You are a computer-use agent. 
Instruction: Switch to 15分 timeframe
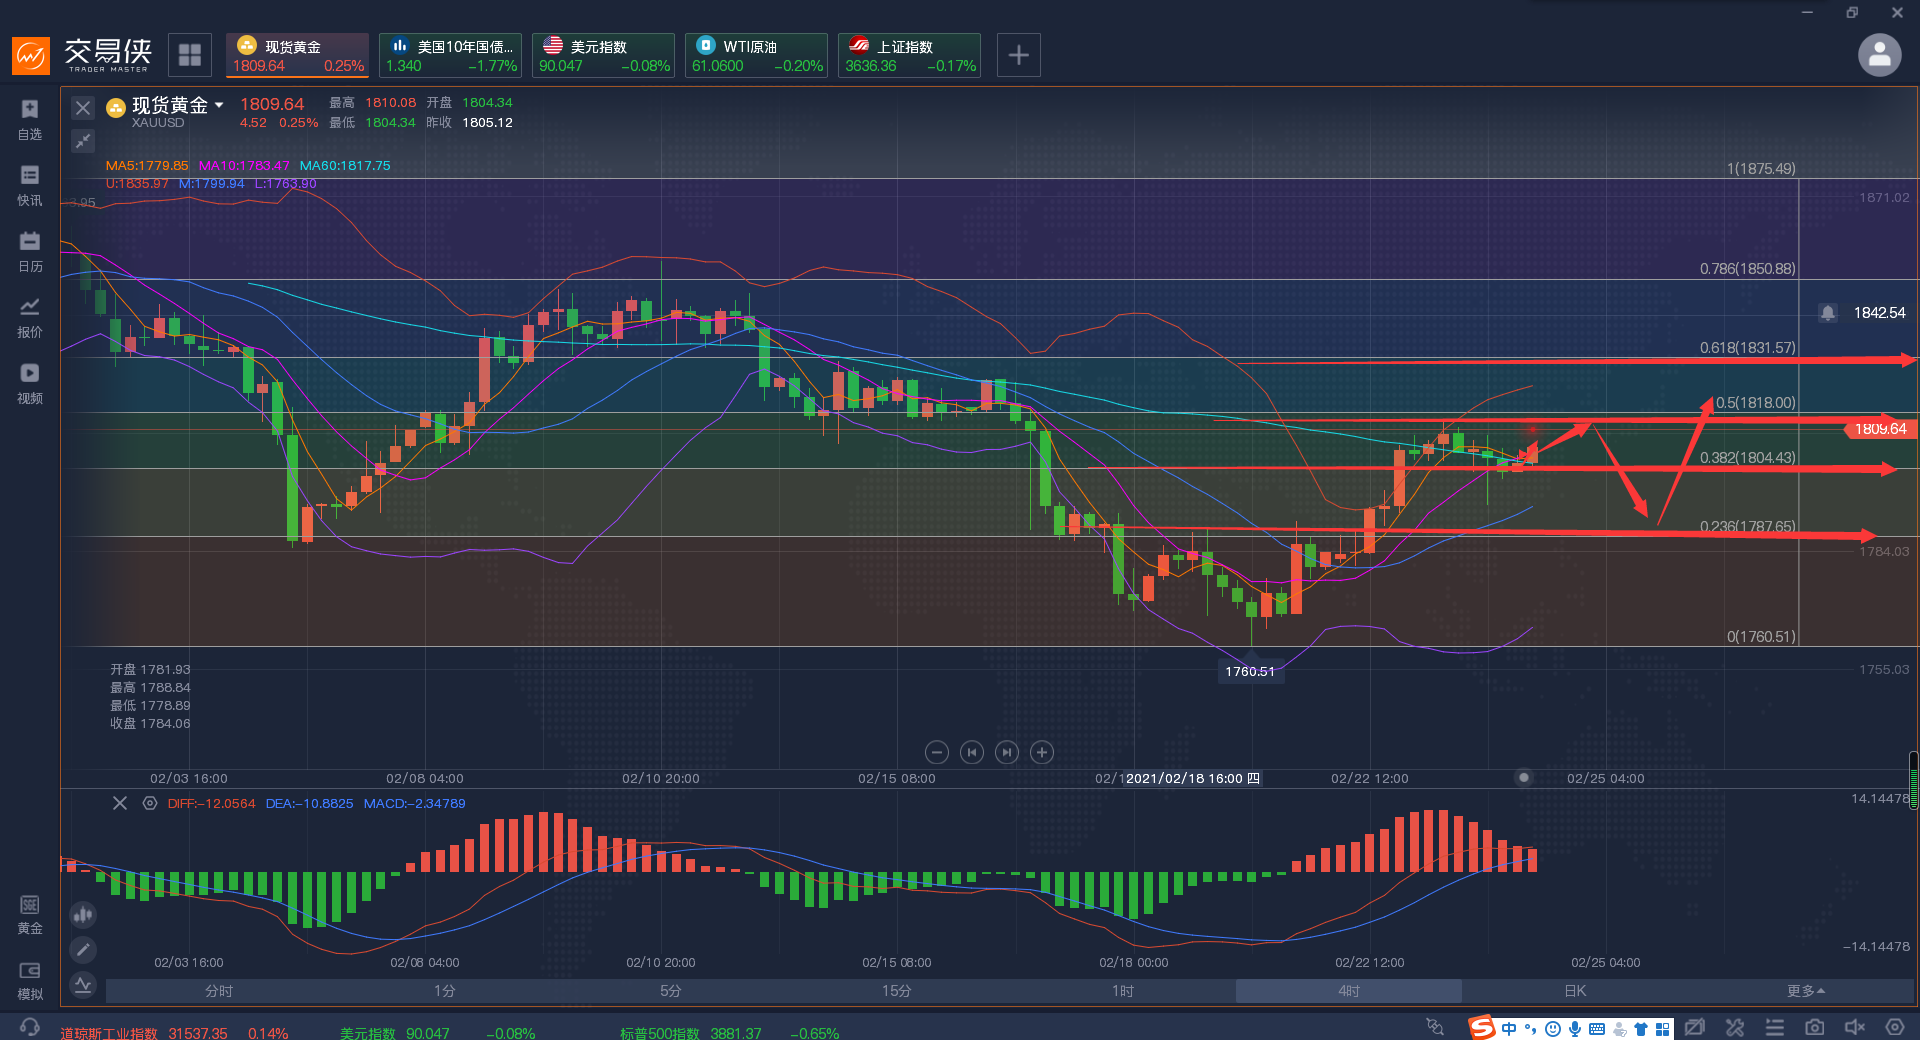click(896, 991)
